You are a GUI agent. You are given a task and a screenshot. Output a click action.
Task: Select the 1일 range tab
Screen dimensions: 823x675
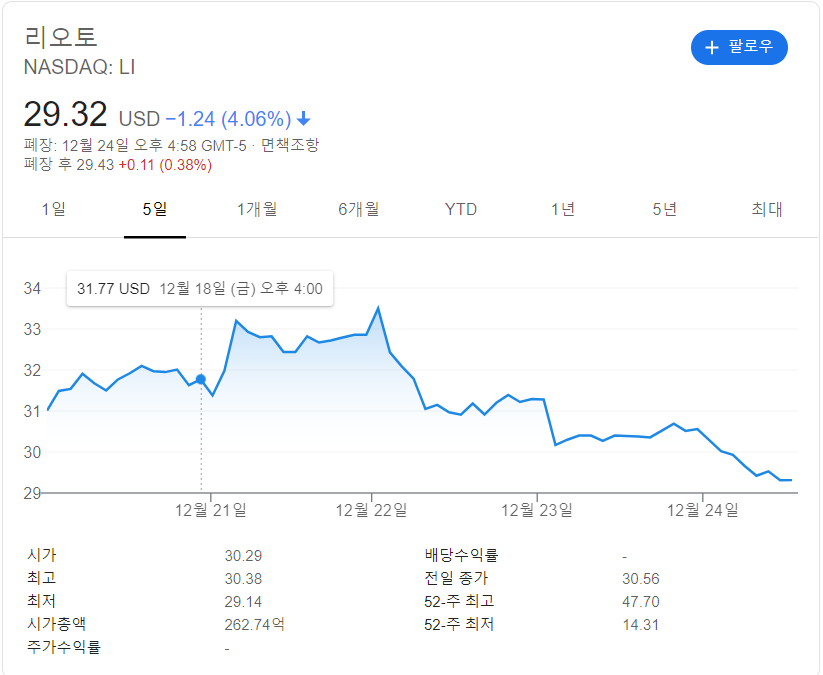53,209
